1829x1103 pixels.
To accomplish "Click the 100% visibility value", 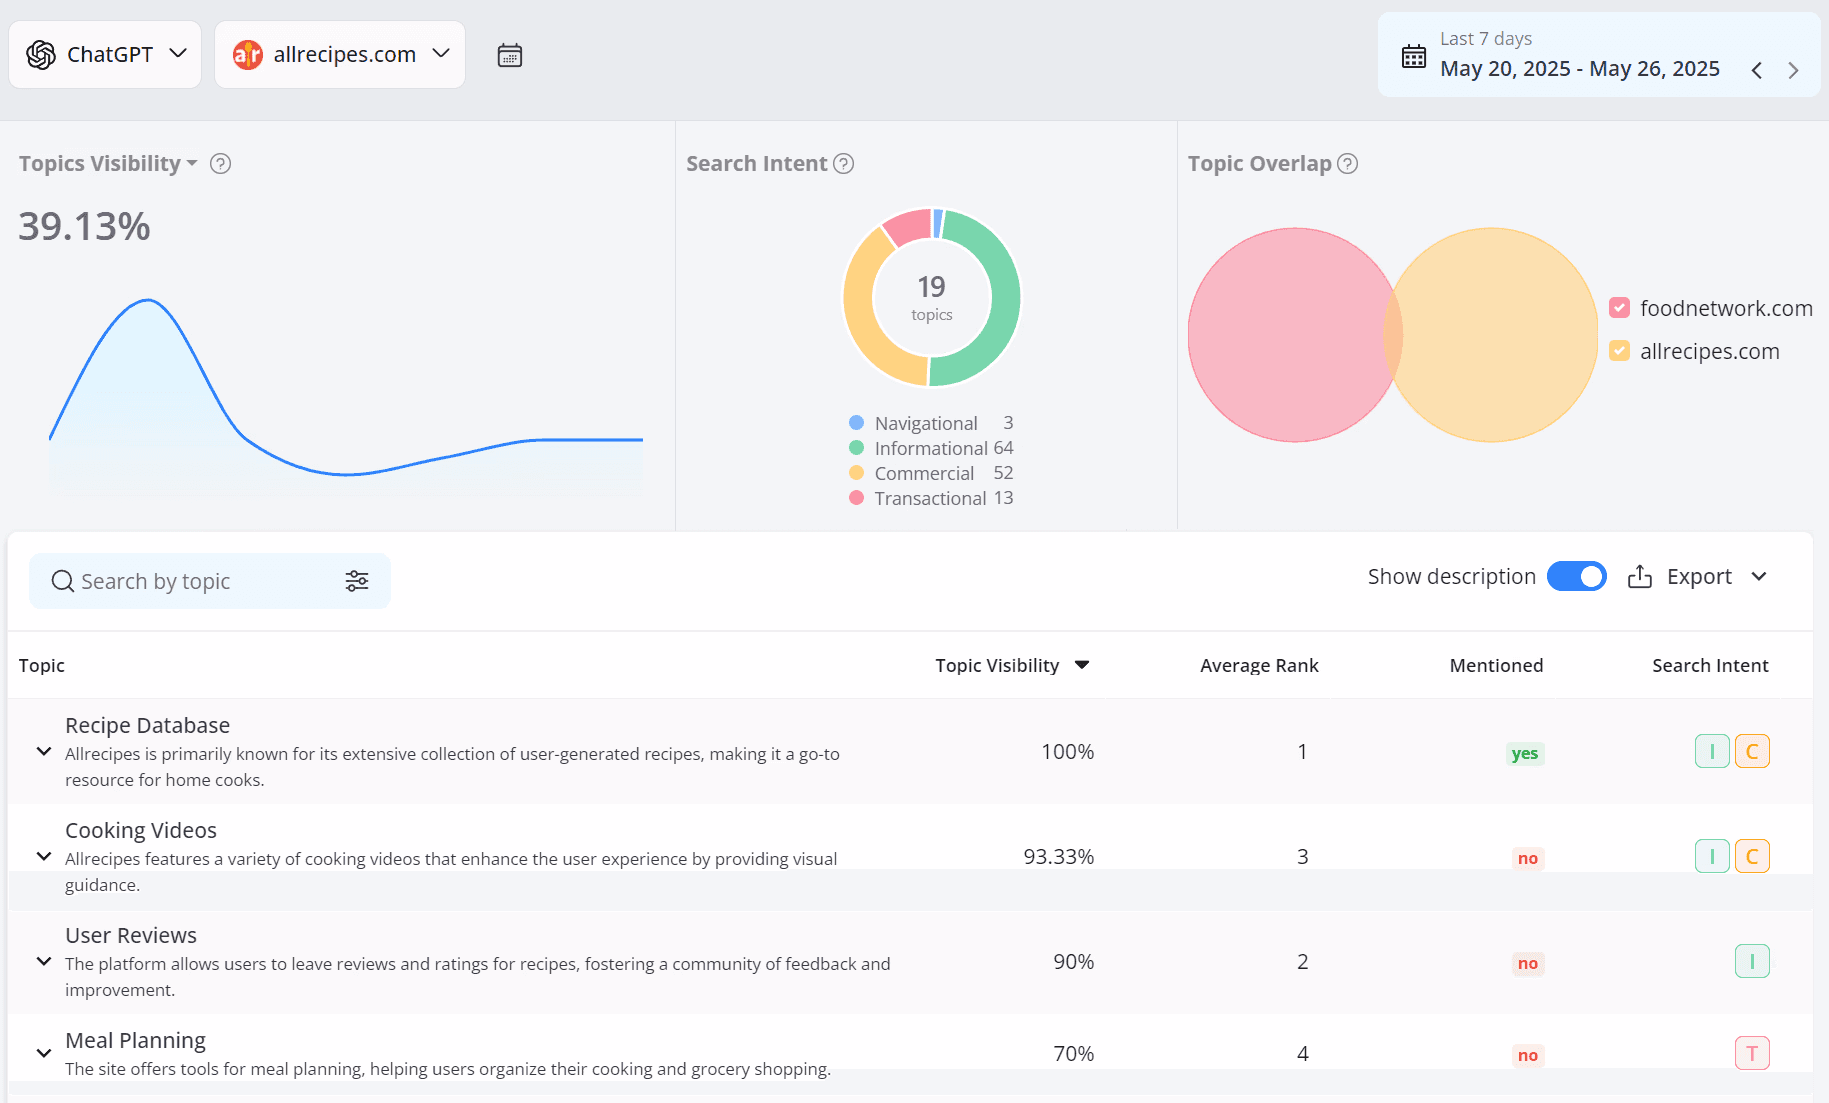I will point(1067,752).
